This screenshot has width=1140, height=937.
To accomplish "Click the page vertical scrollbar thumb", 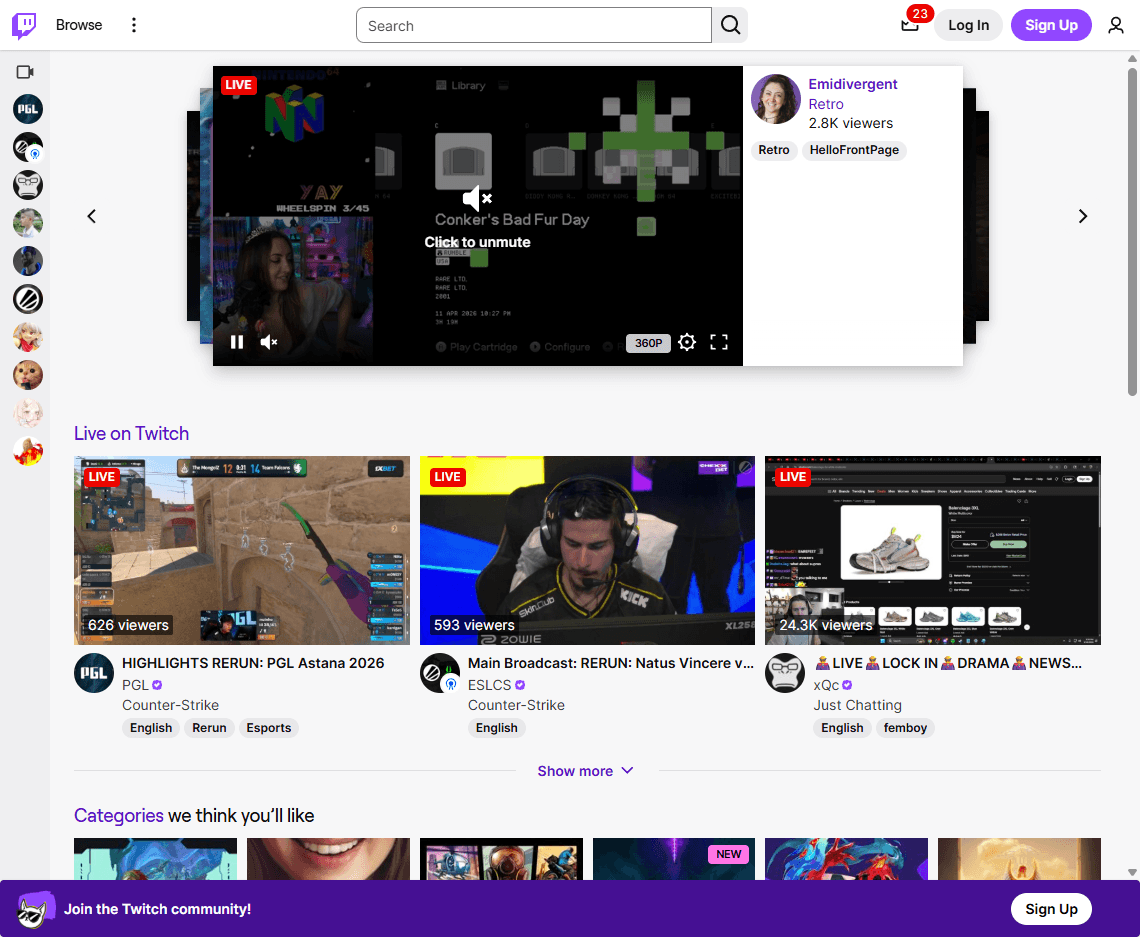I will (x=1132, y=232).
